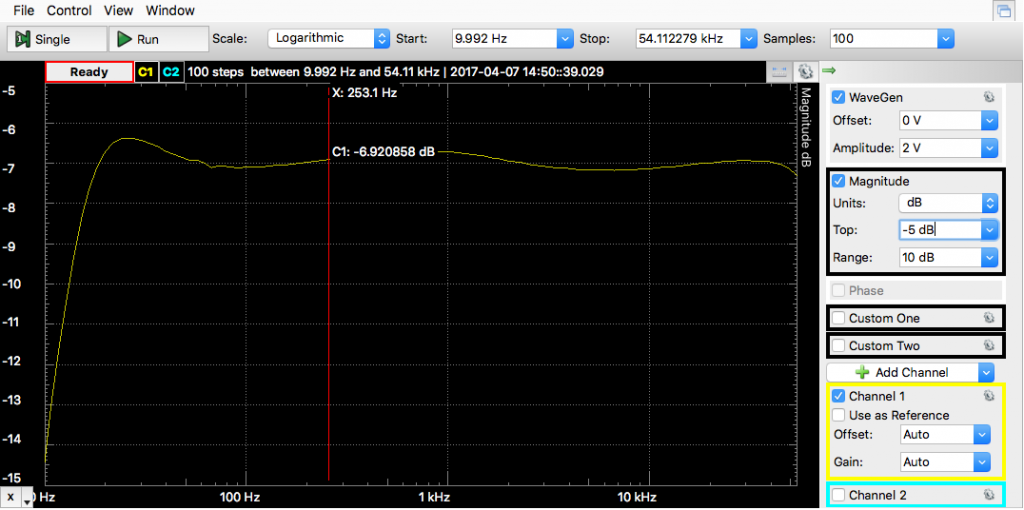Open Channel 2 settings gear

[989, 495]
